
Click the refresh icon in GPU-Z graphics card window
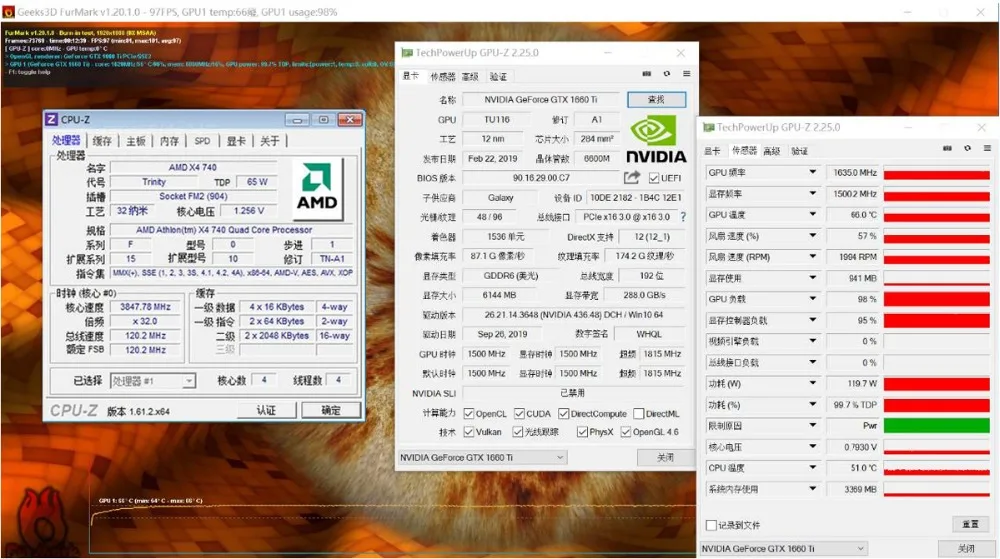(x=667, y=74)
